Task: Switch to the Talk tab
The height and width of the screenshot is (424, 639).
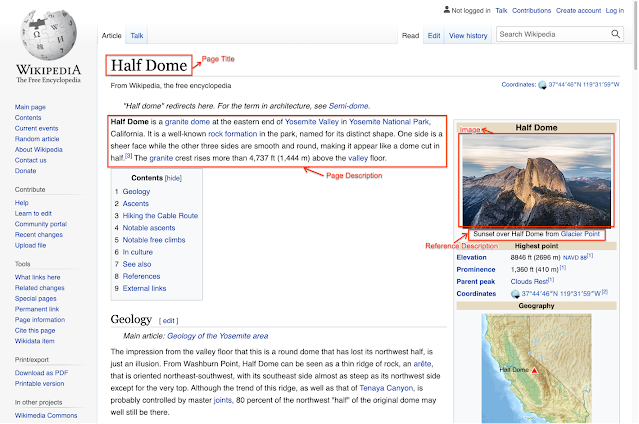Action: 137,36
